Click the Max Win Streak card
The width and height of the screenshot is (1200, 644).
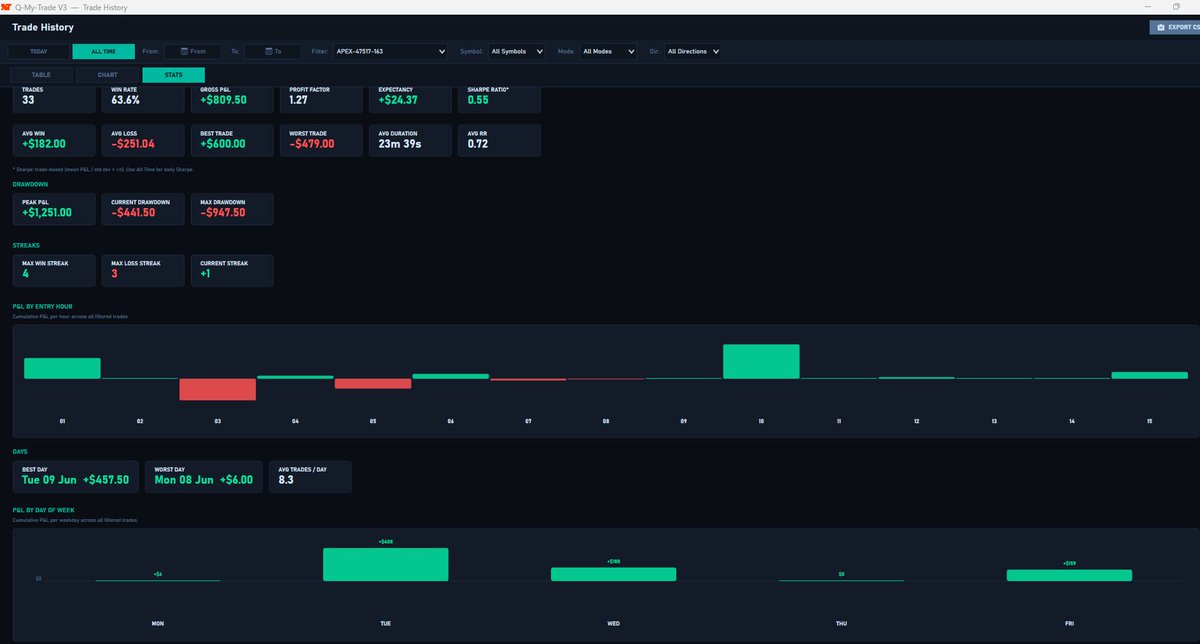[x=54, y=270]
